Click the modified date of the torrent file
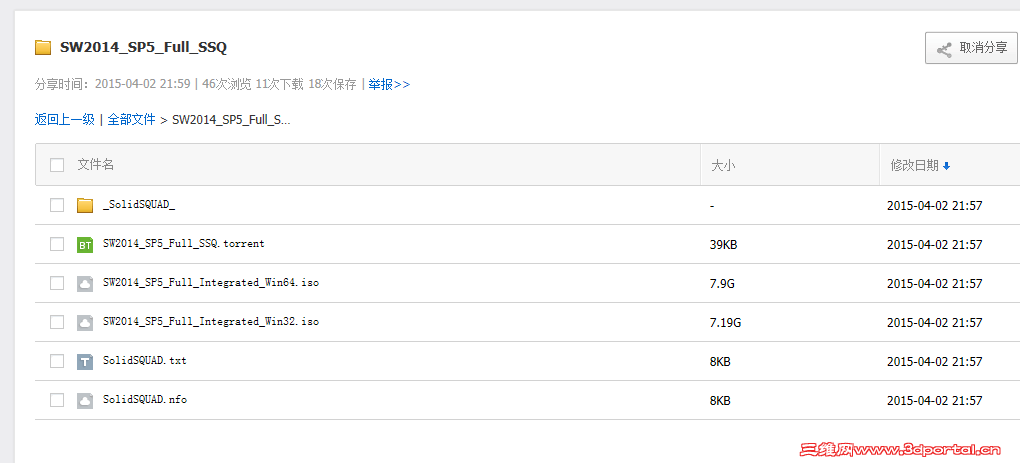 (x=934, y=245)
